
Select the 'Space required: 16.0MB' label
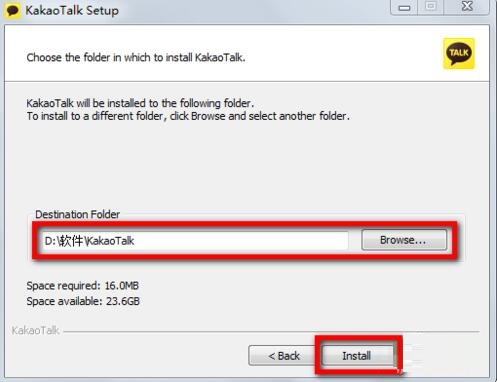[83, 286]
